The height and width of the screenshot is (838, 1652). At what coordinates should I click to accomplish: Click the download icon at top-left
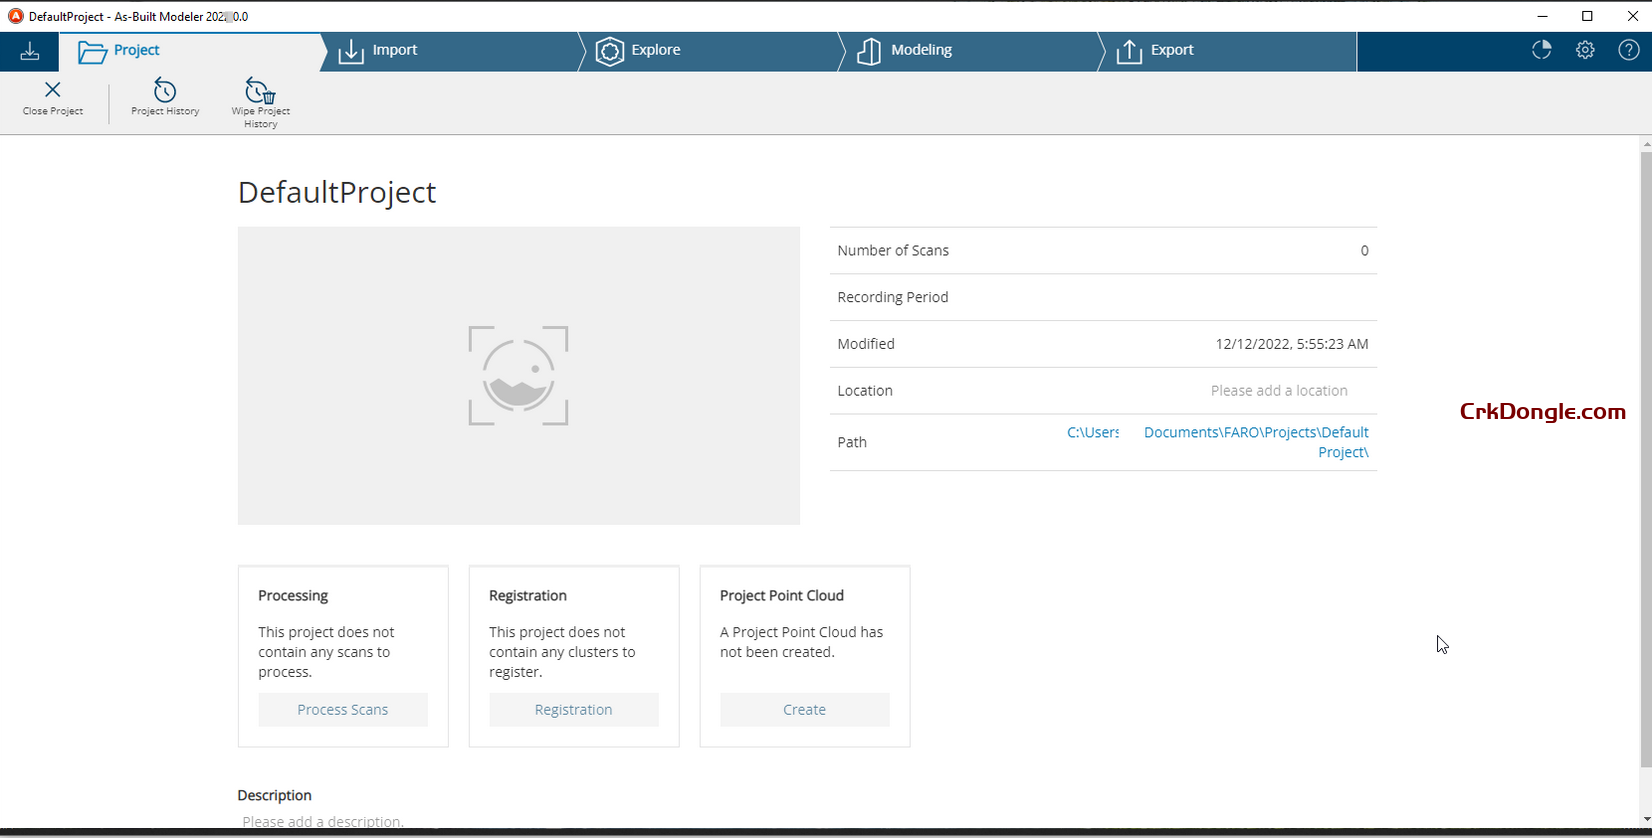click(30, 51)
